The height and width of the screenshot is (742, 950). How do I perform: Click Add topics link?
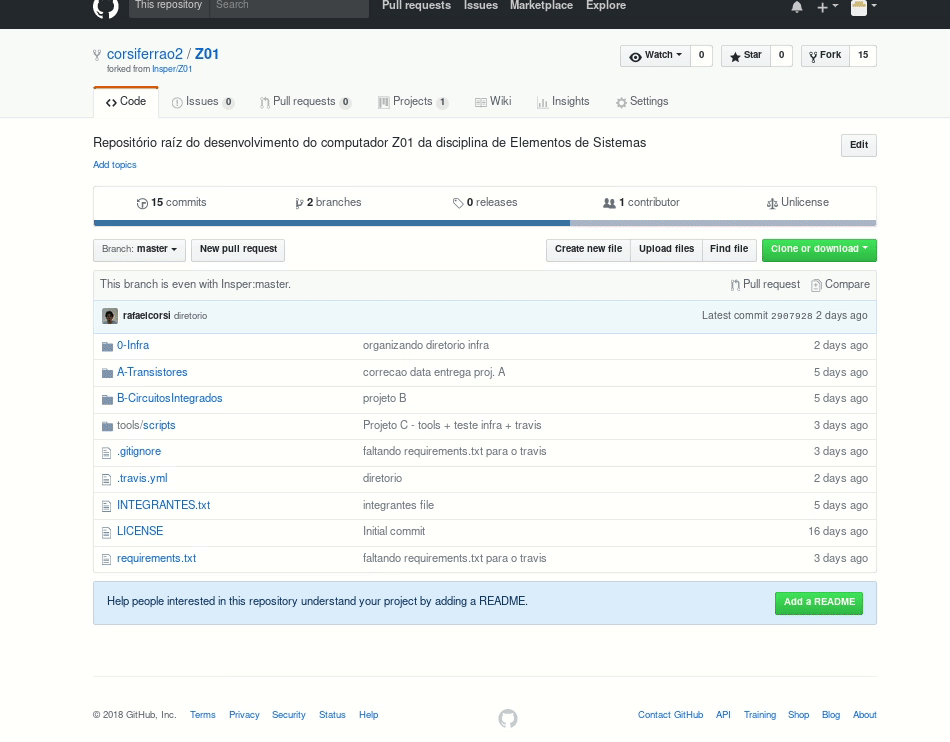click(115, 165)
